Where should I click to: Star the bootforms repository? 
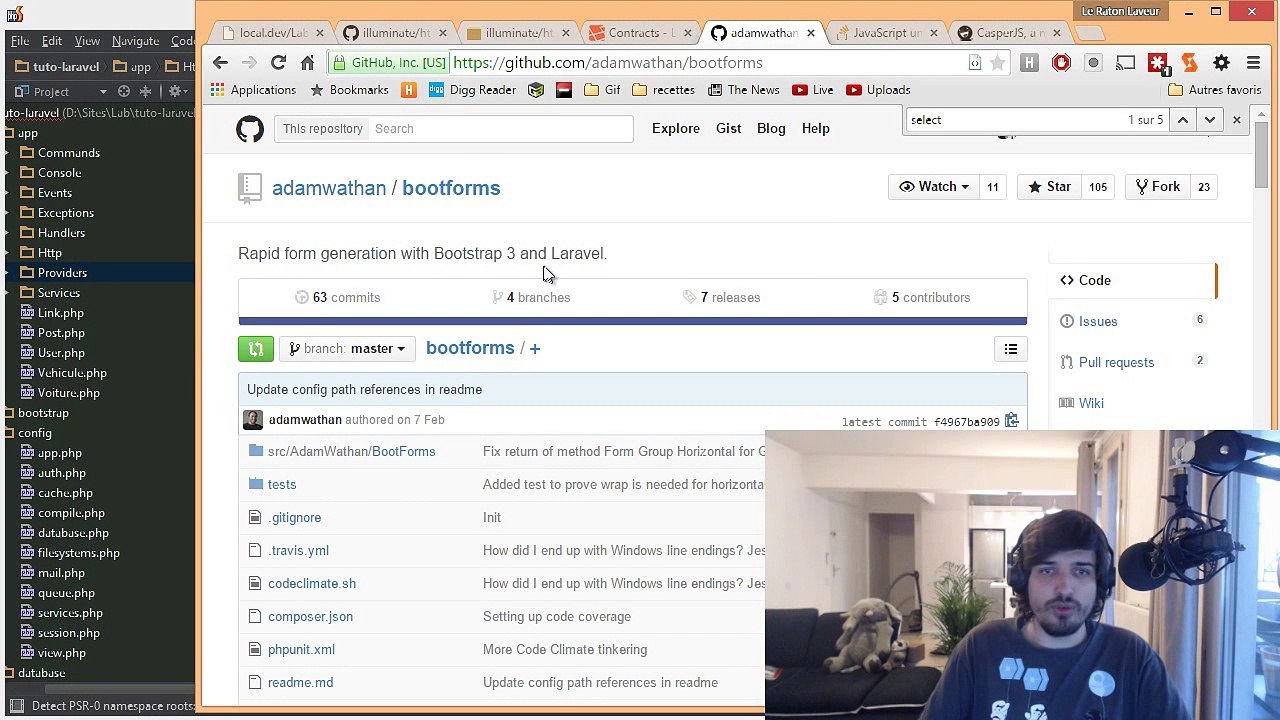pos(1050,187)
